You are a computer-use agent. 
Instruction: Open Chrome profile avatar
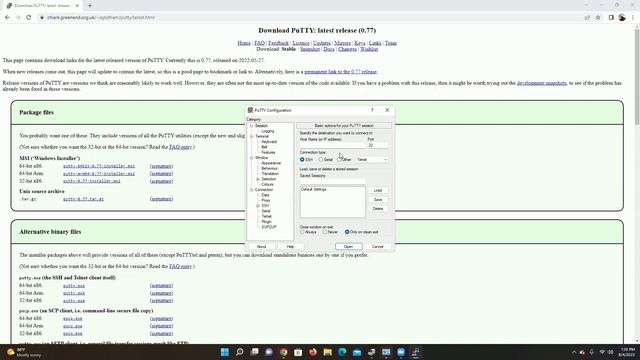622,18
